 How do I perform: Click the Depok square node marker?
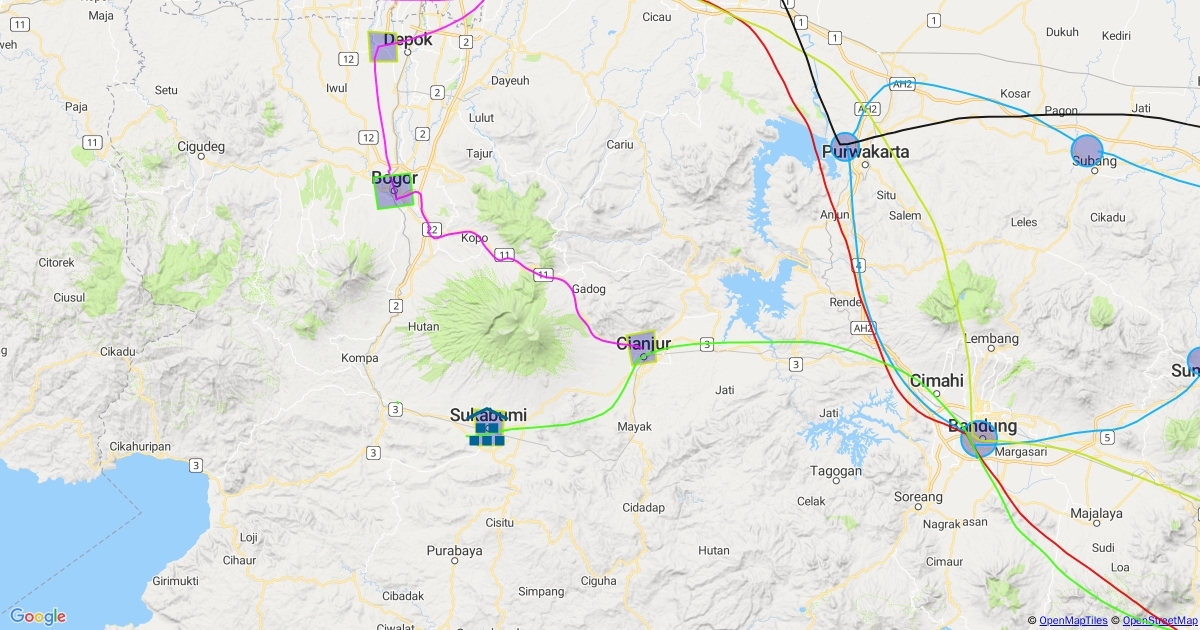coord(383,46)
